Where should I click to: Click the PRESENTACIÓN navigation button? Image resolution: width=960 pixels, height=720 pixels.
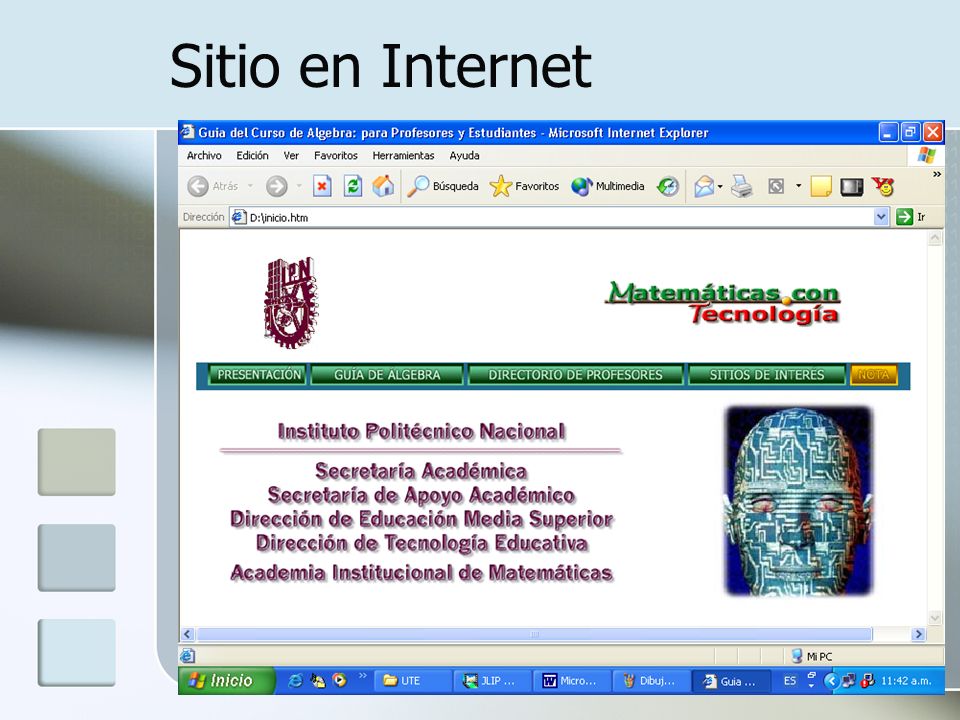tap(259, 375)
